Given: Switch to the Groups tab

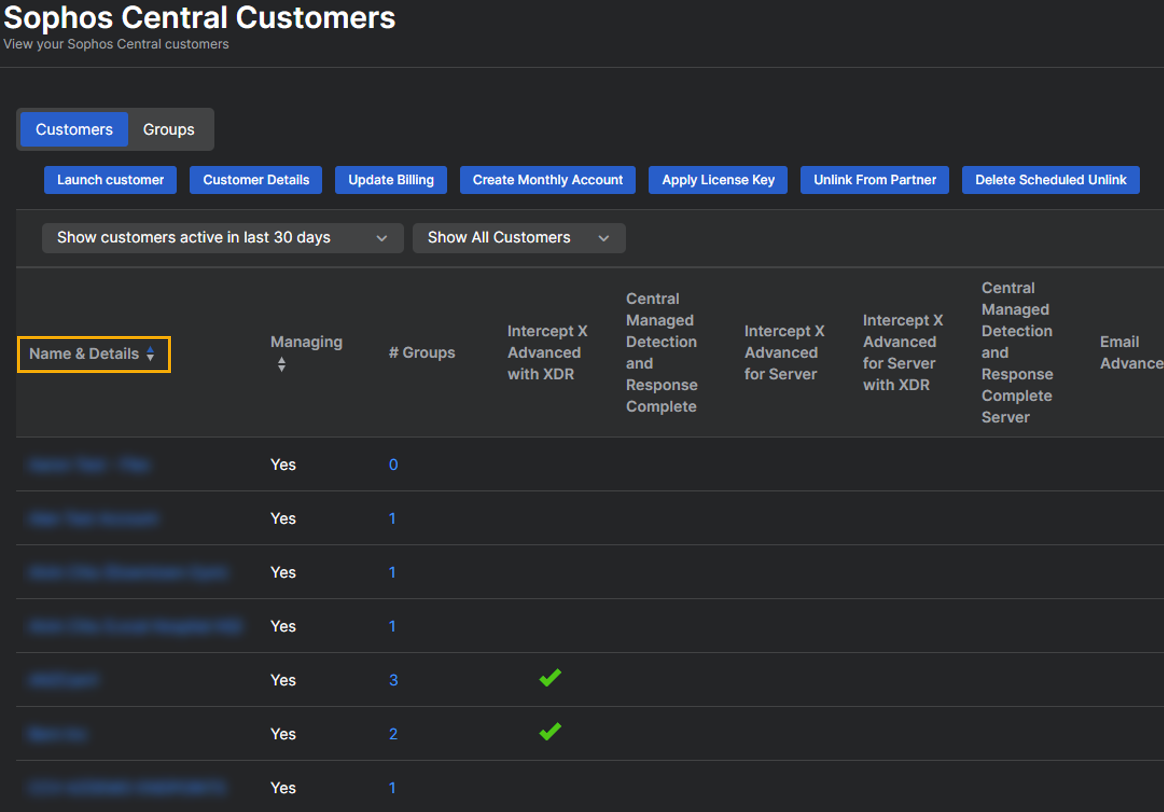Looking at the screenshot, I should tap(168, 130).
